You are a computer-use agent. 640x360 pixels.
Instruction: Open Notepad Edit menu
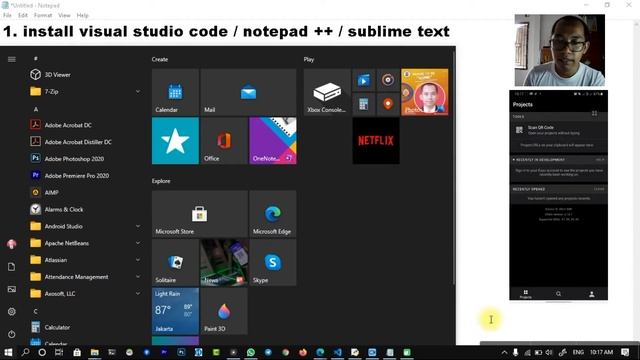tap(23, 15)
